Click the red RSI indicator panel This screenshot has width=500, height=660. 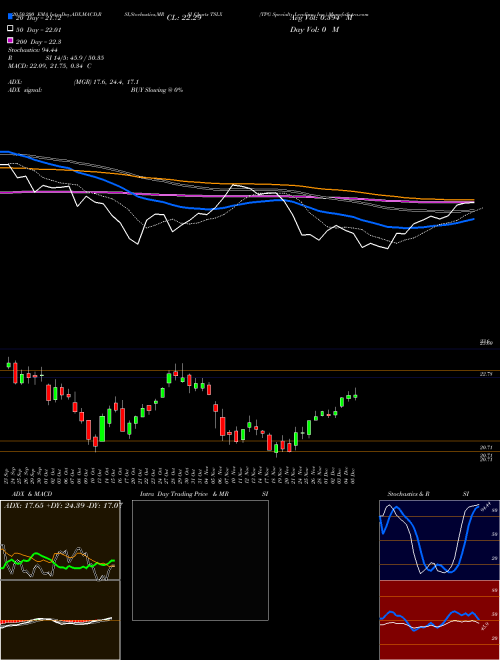tap(439, 620)
